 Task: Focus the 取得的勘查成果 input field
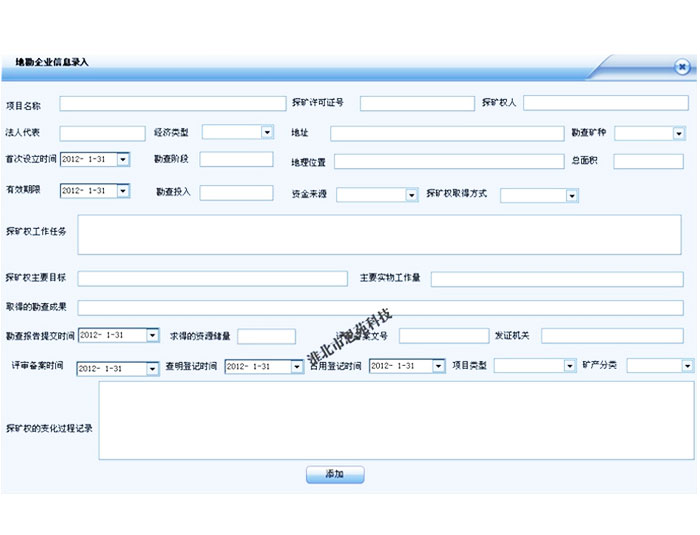pyautogui.click(x=380, y=307)
